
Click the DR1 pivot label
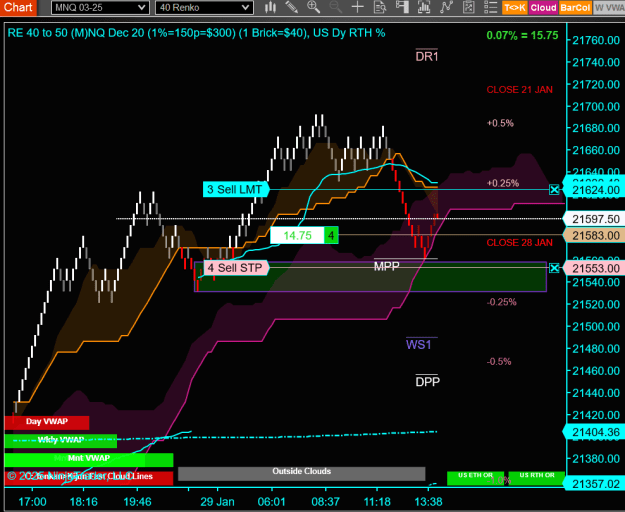coord(427,57)
